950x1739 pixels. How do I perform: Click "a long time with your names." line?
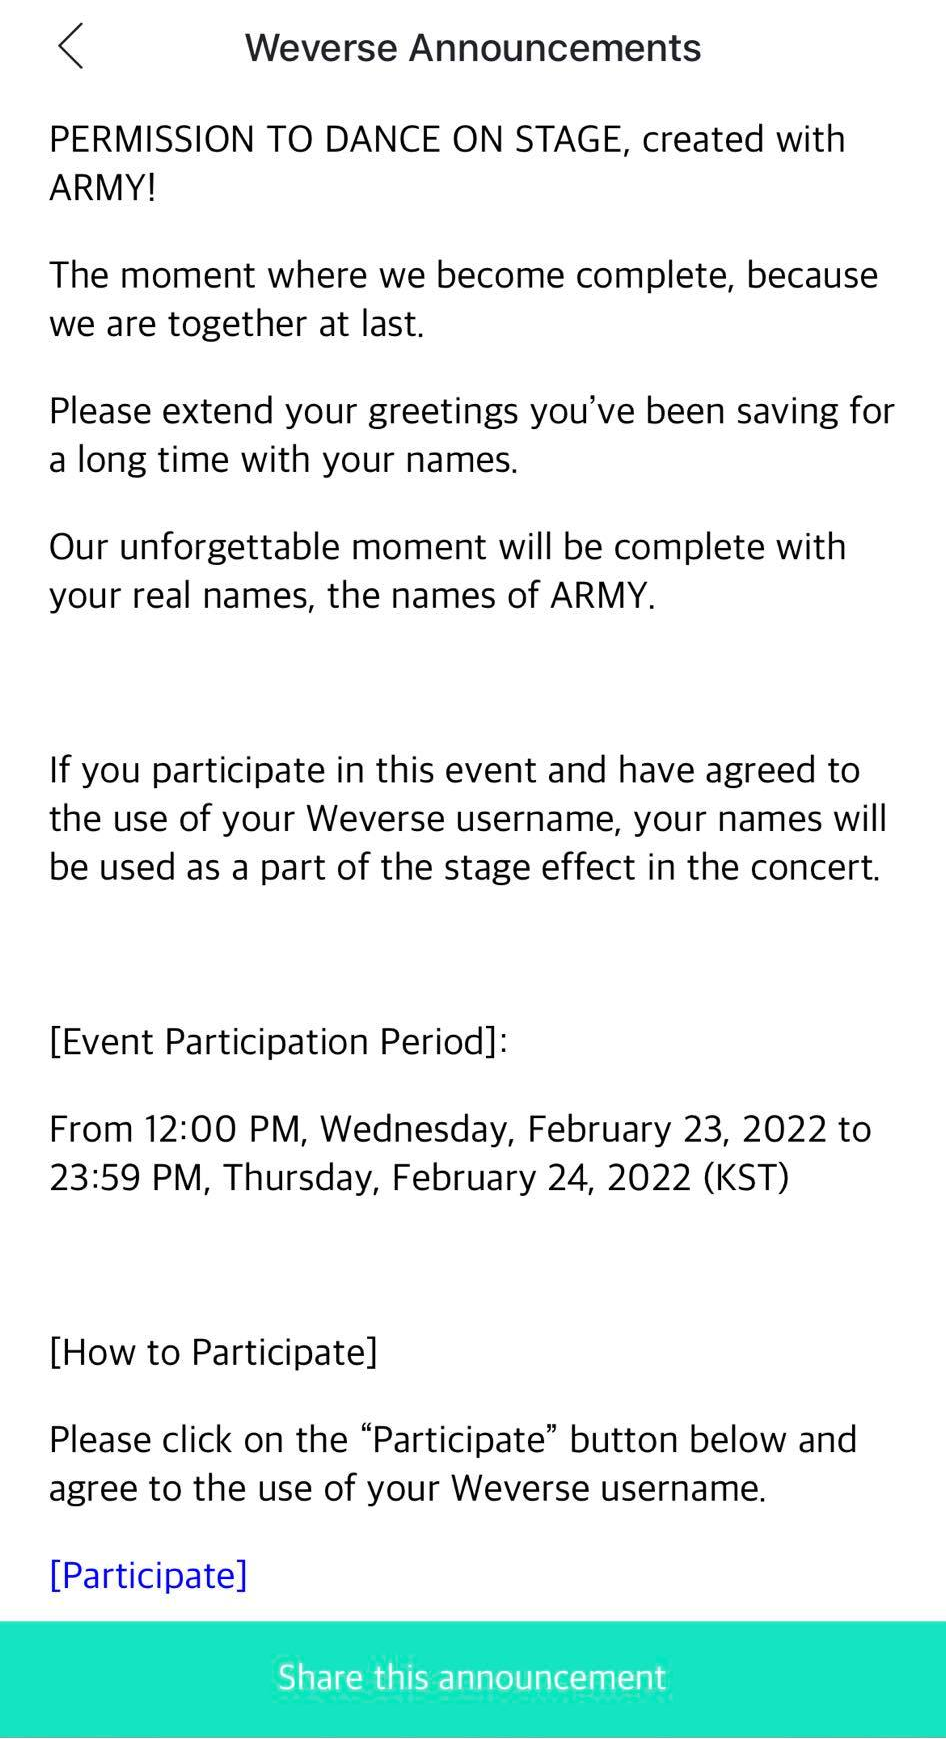point(283,460)
